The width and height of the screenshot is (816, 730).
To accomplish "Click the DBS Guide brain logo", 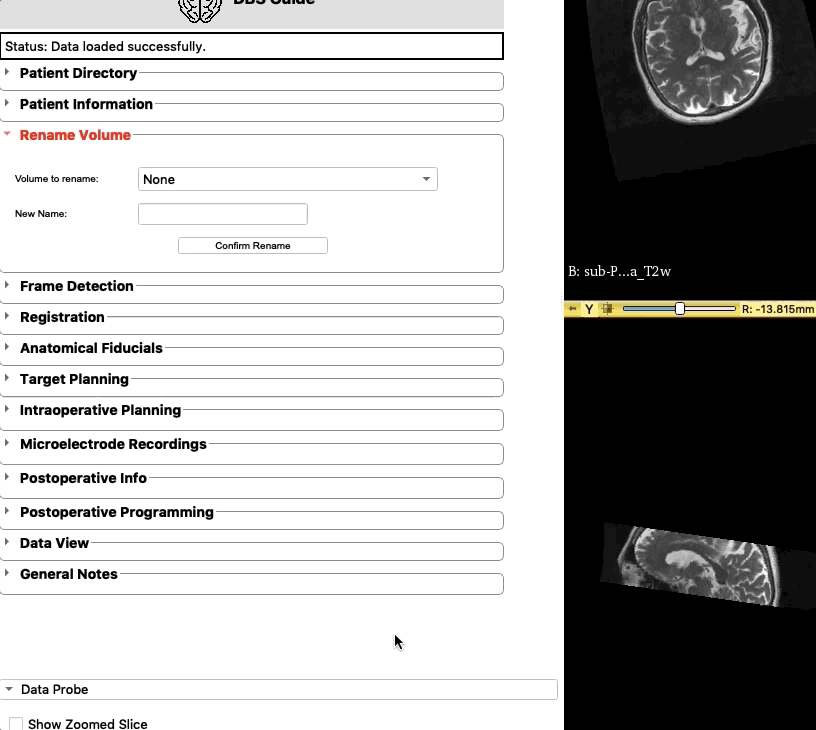I will pyautogui.click(x=200, y=10).
